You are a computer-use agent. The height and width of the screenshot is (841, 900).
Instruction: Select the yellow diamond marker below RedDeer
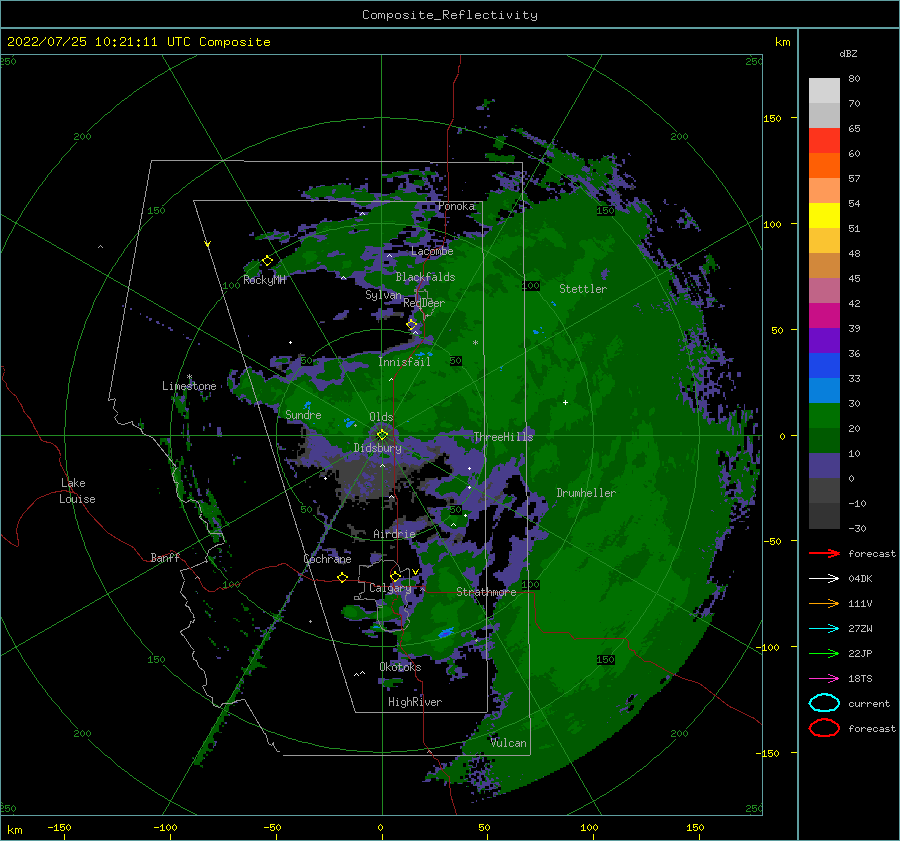point(412,325)
